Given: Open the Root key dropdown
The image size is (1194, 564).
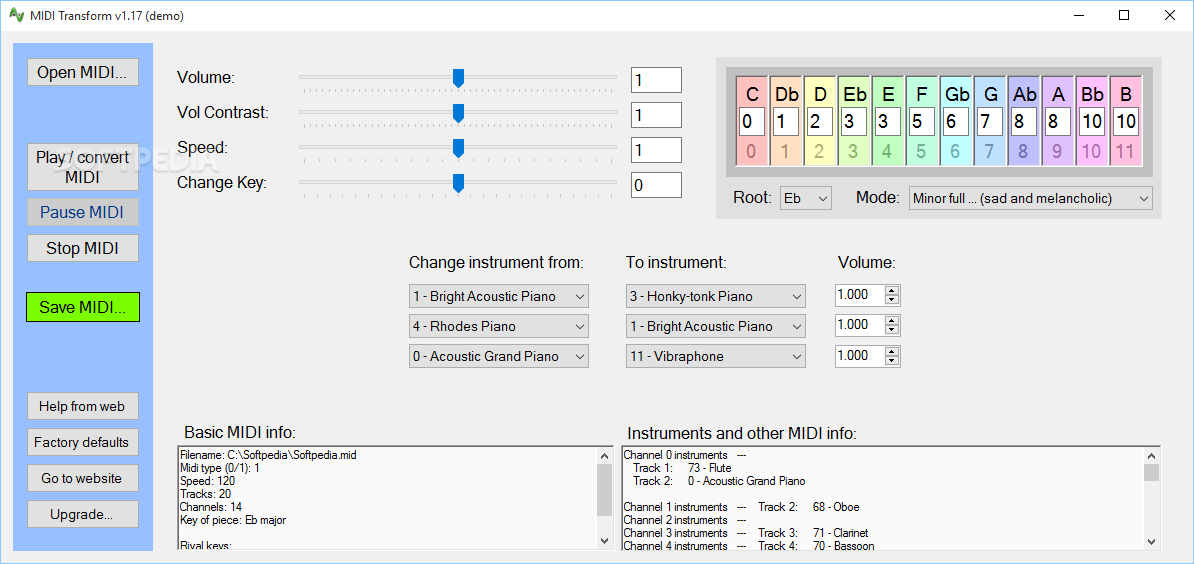Looking at the screenshot, I should 806,199.
